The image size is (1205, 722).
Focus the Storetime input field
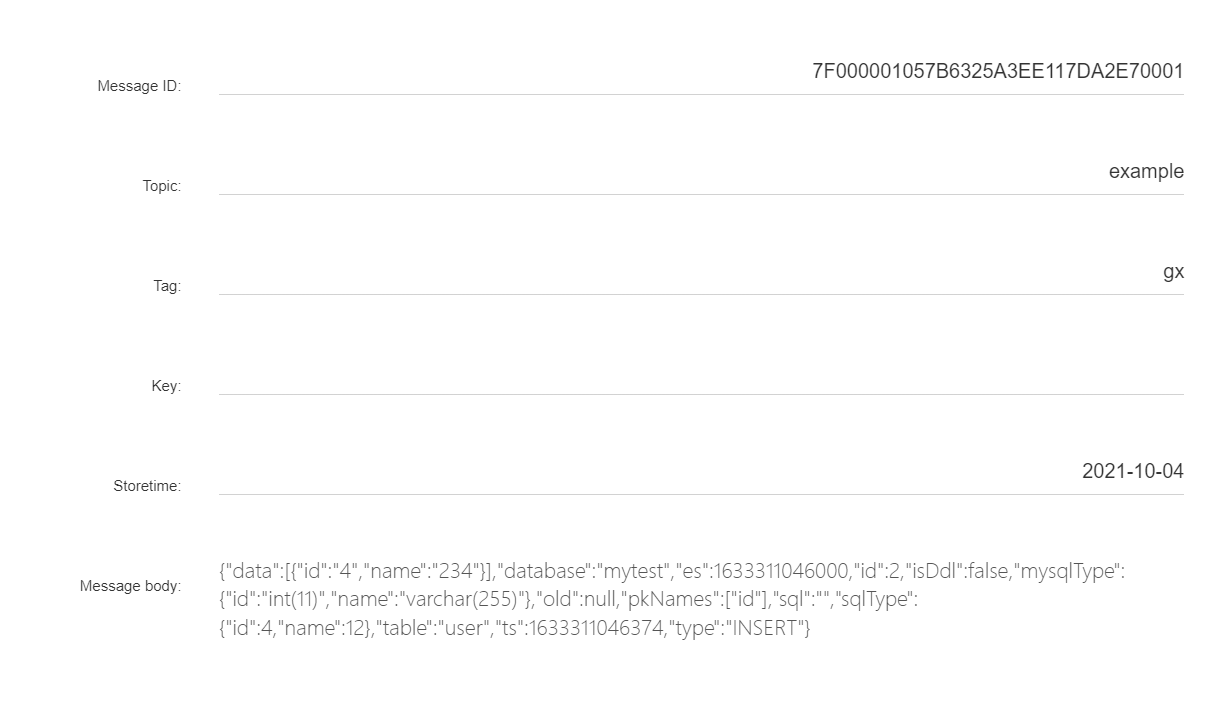click(x=701, y=472)
